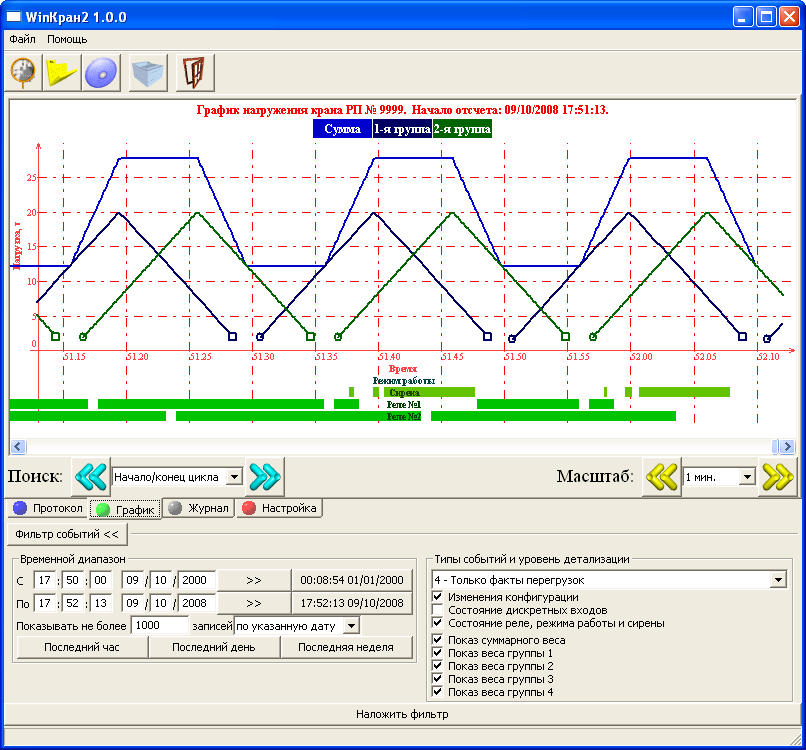This screenshot has height=750, width=806.
Task: Open the Файл menu
Action: point(22,39)
